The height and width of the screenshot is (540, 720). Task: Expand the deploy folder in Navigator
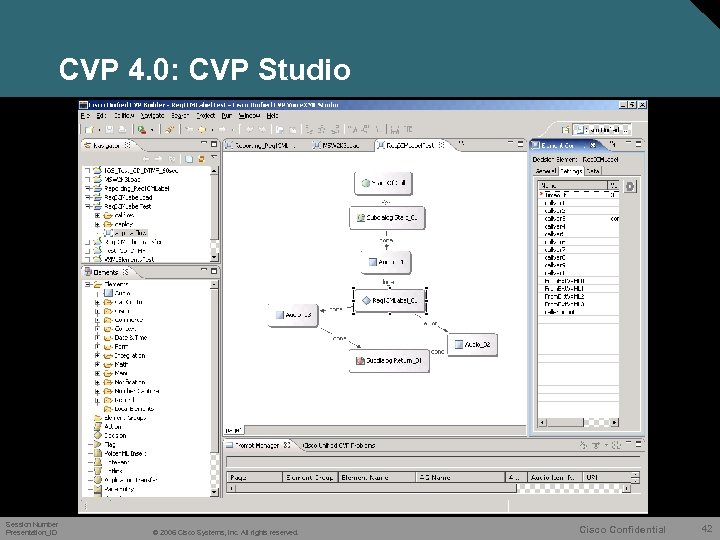[97, 225]
